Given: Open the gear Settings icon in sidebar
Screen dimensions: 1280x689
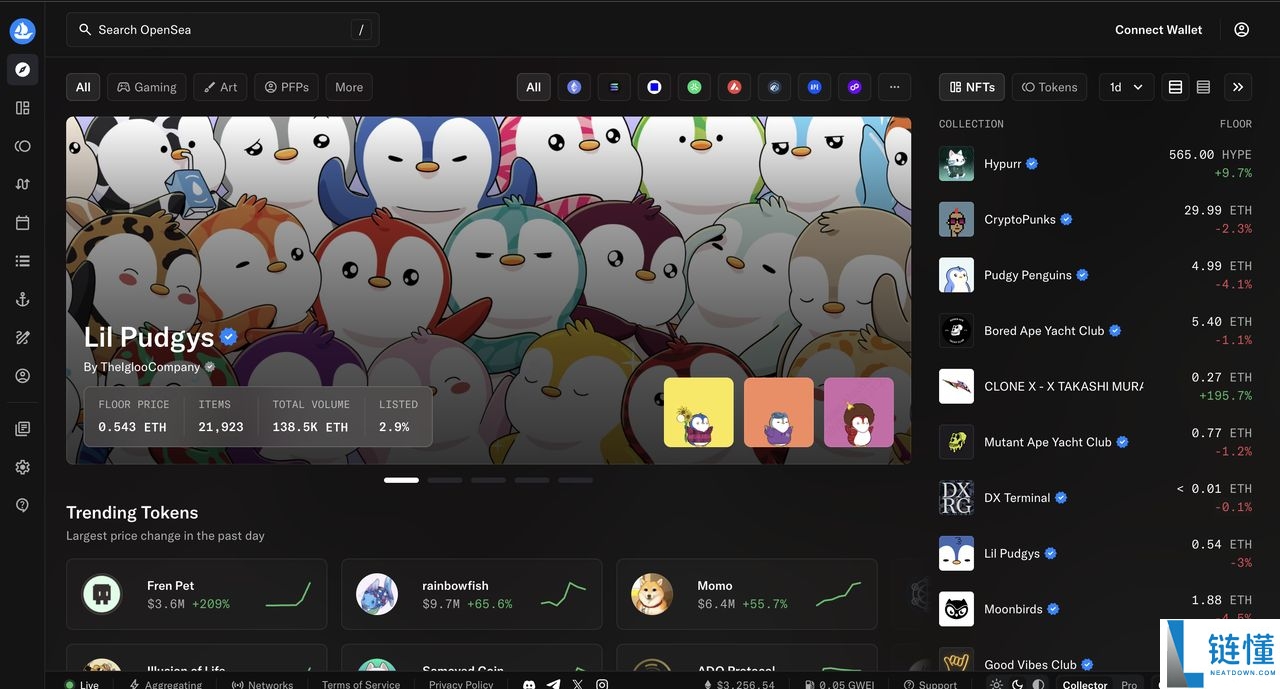Looking at the screenshot, I should [22, 467].
